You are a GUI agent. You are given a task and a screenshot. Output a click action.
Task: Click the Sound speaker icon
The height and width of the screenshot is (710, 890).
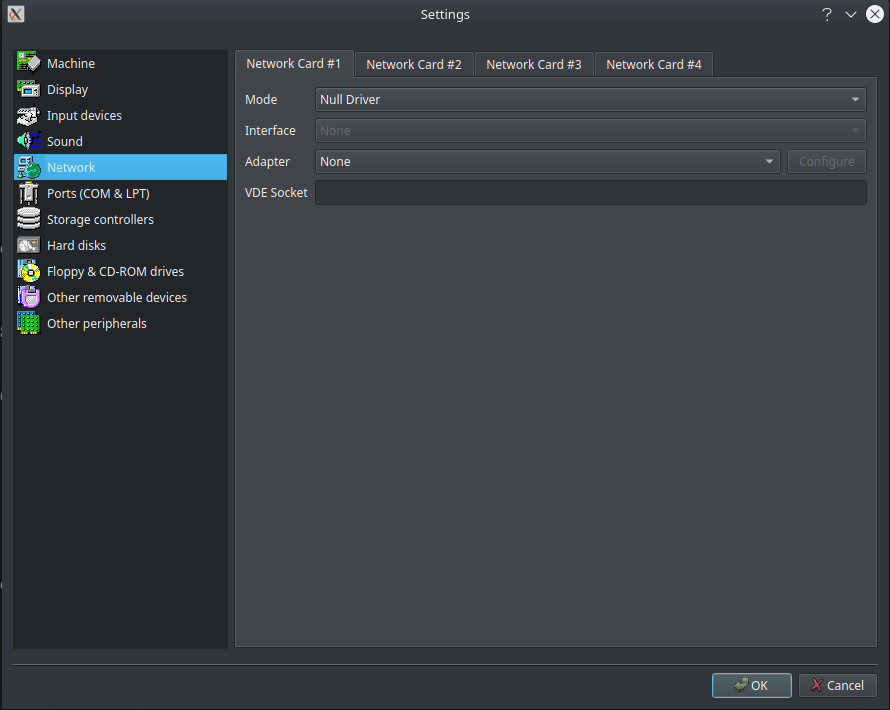[28, 141]
